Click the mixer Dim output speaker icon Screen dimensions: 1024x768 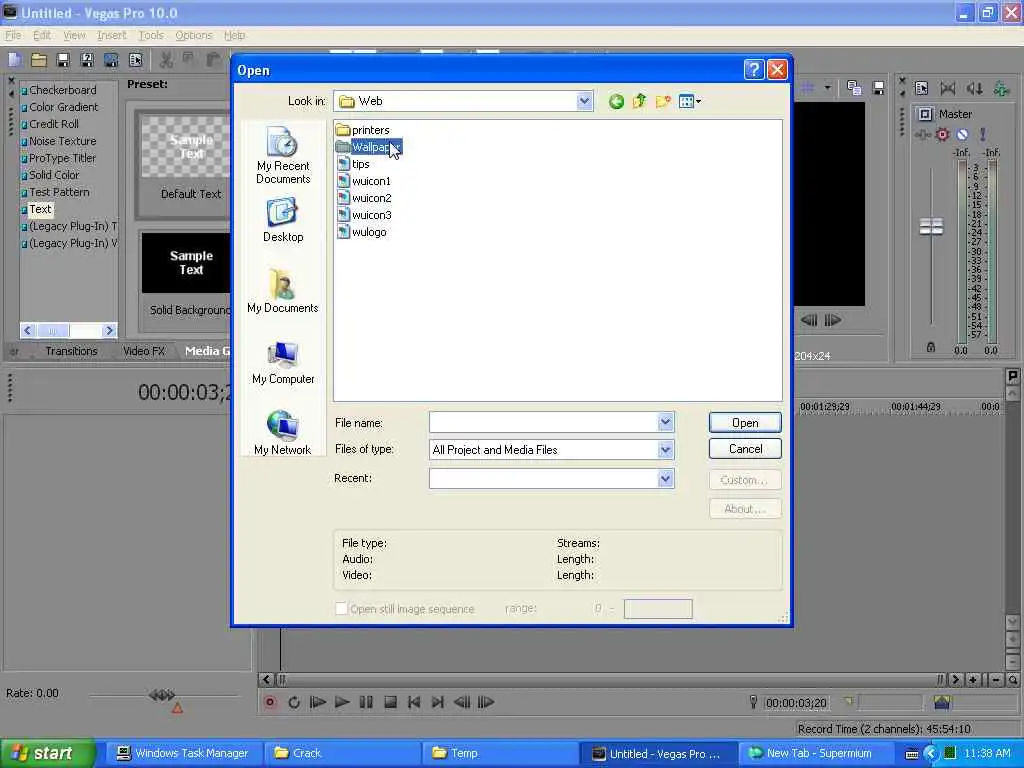coord(974,88)
